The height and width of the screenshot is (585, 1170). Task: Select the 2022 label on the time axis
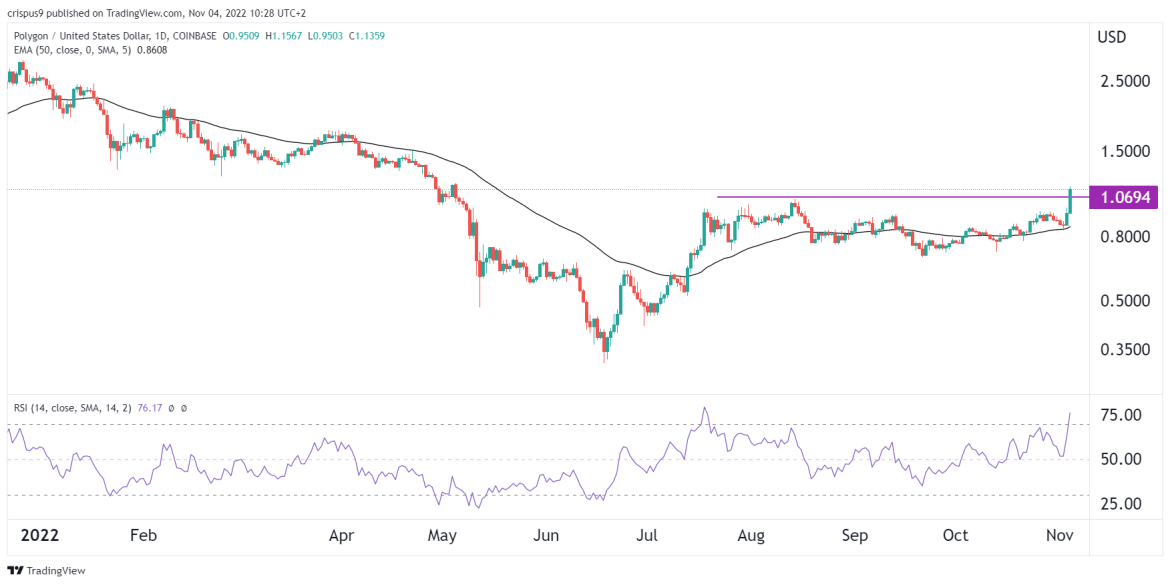click(x=42, y=536)
